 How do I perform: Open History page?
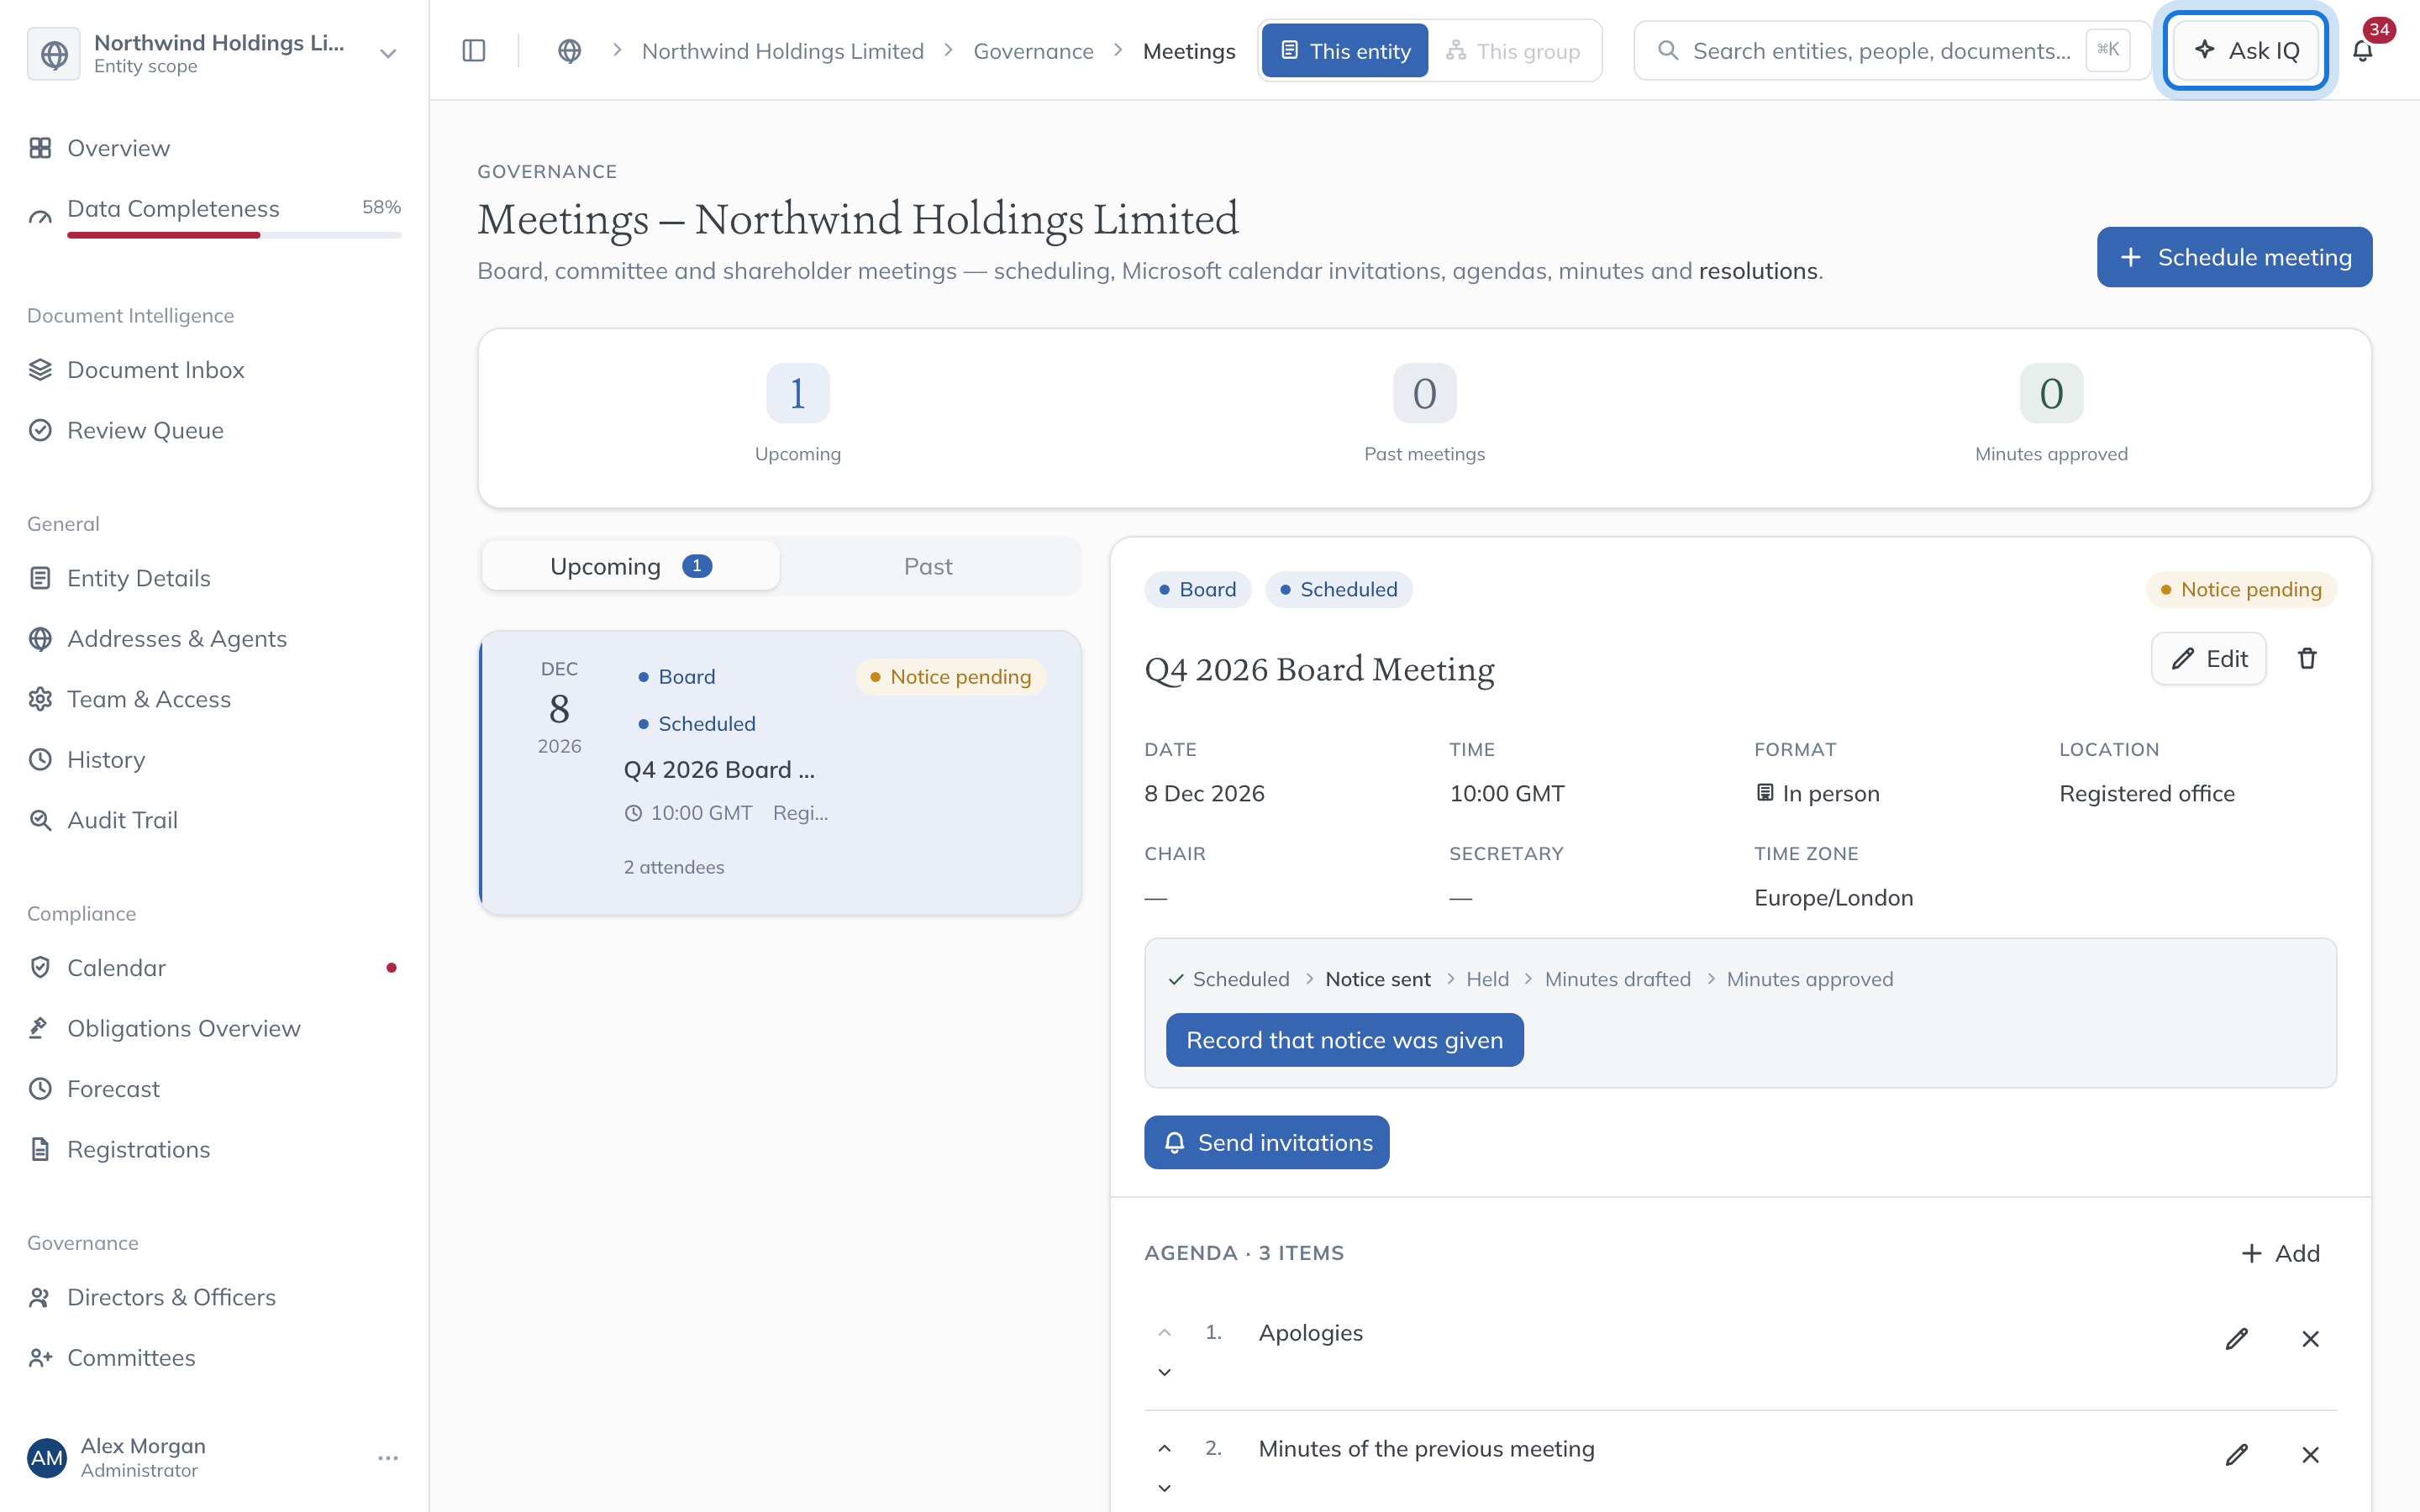pos(214,760)
